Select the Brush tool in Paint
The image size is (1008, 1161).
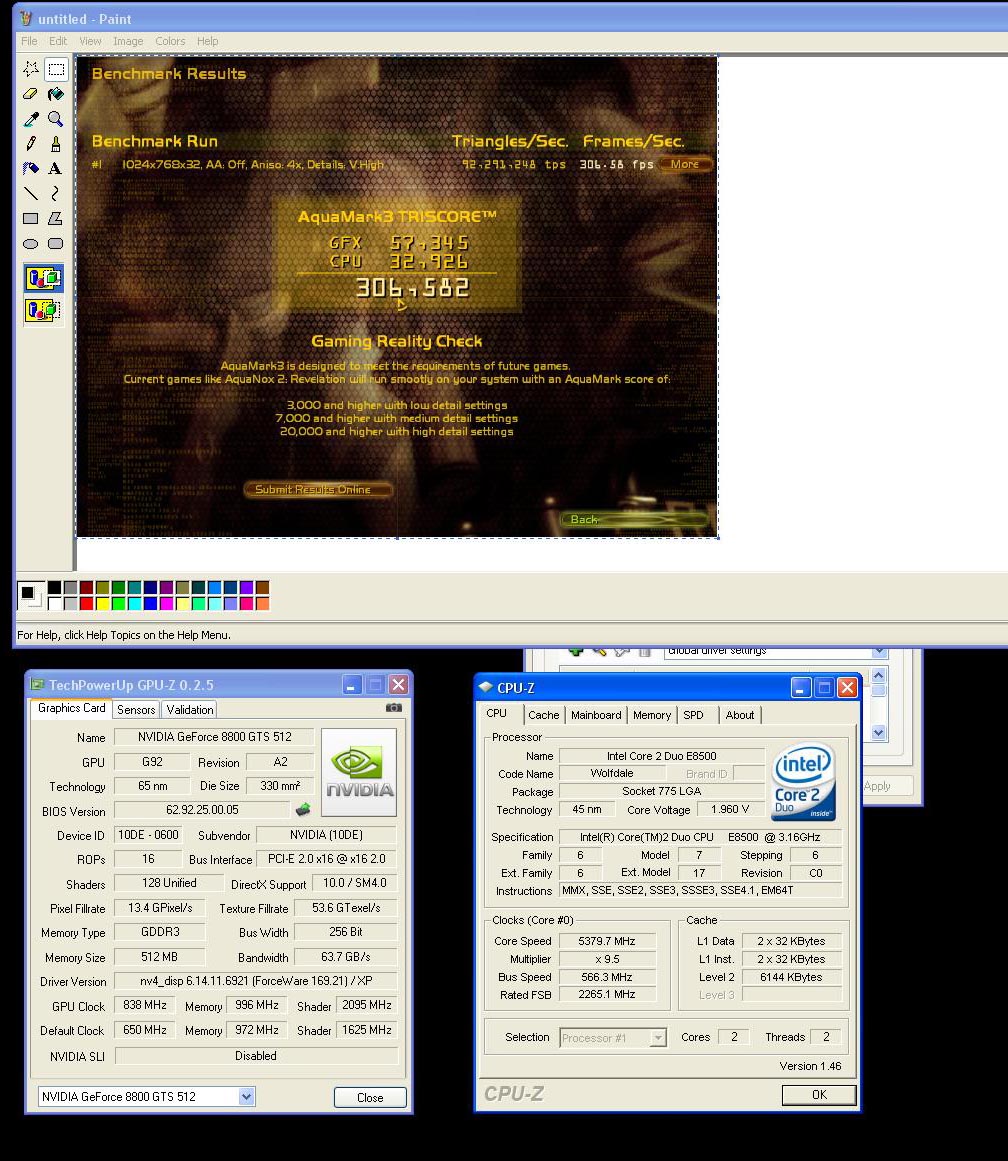click(56, 144)
